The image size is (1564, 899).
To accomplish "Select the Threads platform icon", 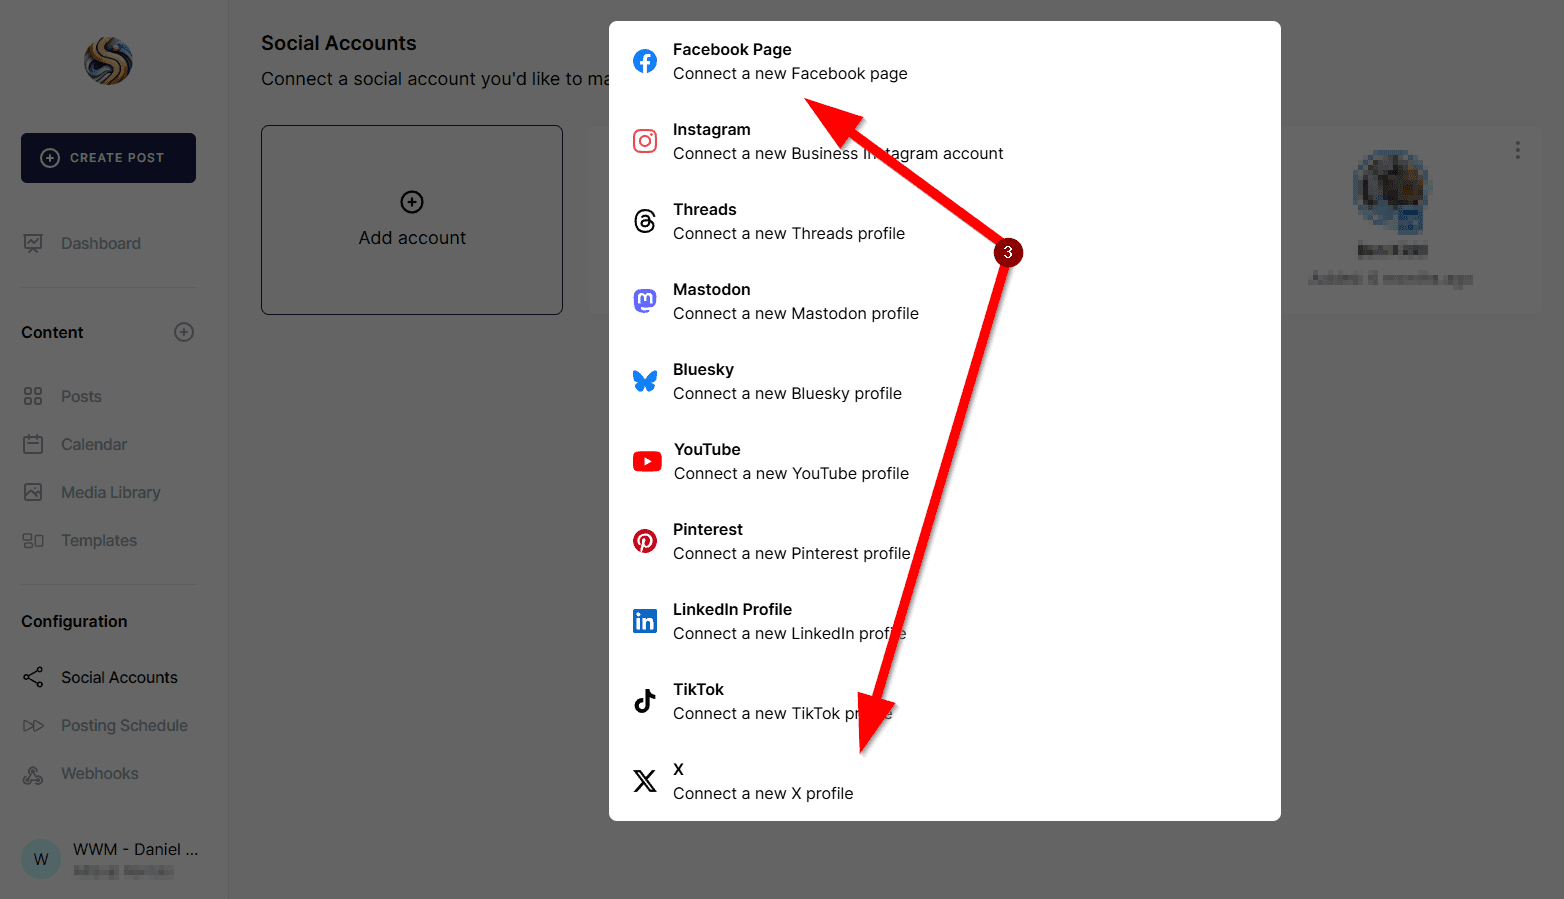I will click(645, 221).
